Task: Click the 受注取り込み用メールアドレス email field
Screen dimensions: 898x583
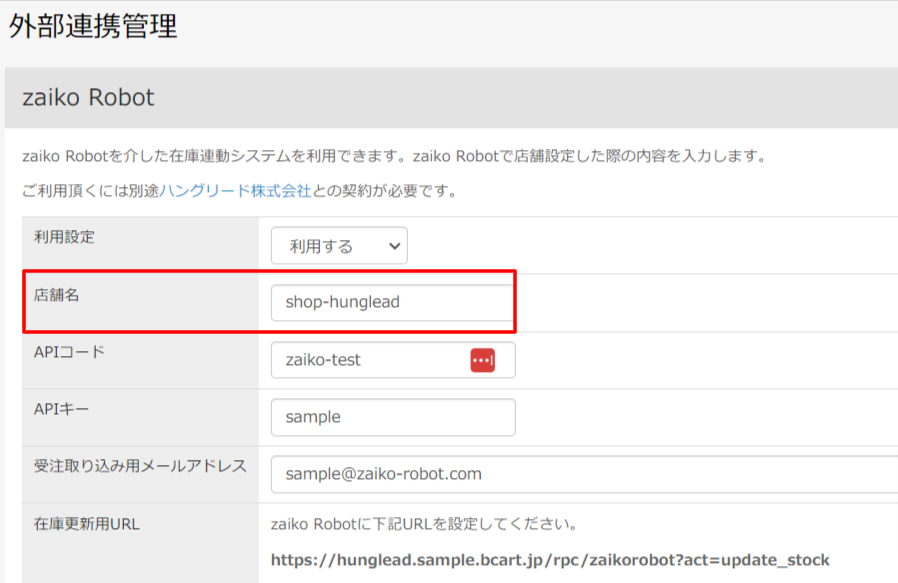Action: [x=584, y=474]
